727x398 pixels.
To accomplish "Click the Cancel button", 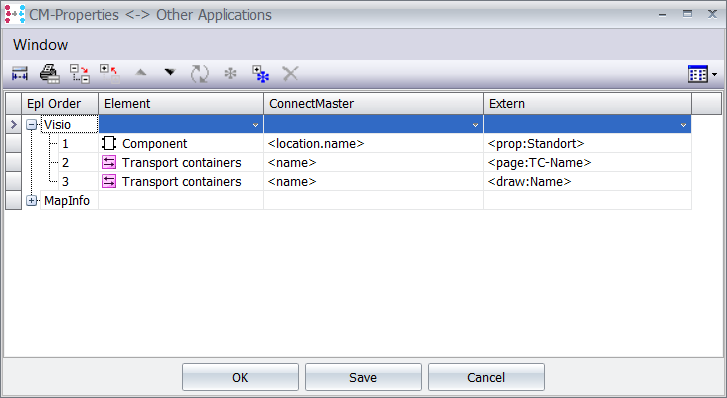I will click(x=486, y=378).
